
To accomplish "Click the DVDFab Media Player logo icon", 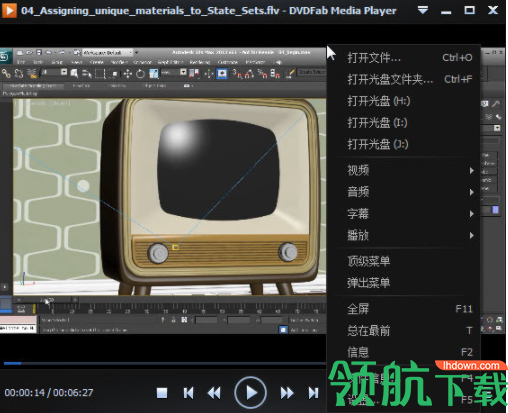I will 9,10.
